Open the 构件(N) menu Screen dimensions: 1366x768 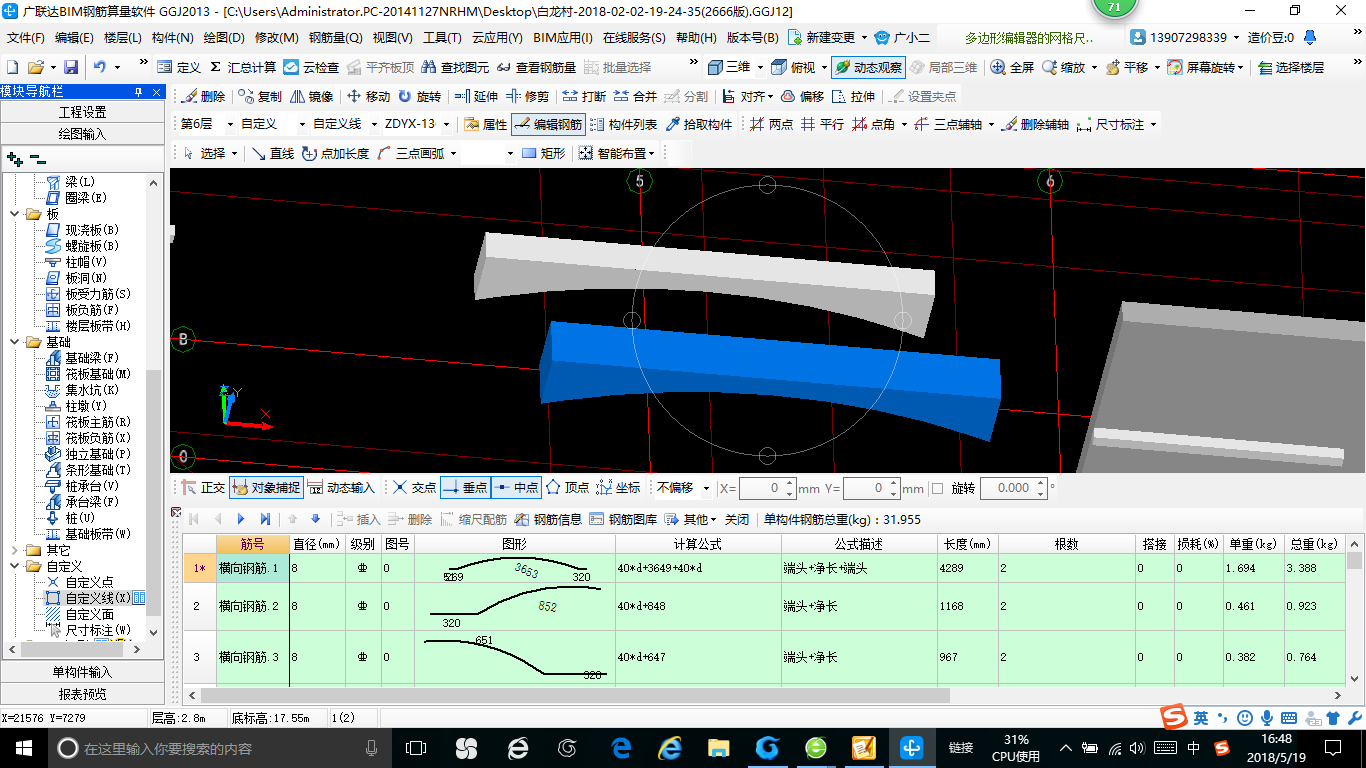(x=172, y=38)
